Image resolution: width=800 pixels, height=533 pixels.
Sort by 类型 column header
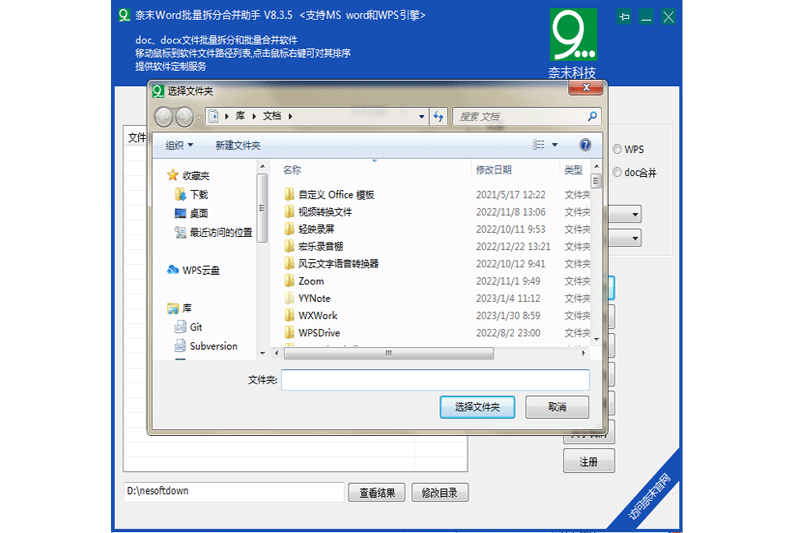pos(573,170)
